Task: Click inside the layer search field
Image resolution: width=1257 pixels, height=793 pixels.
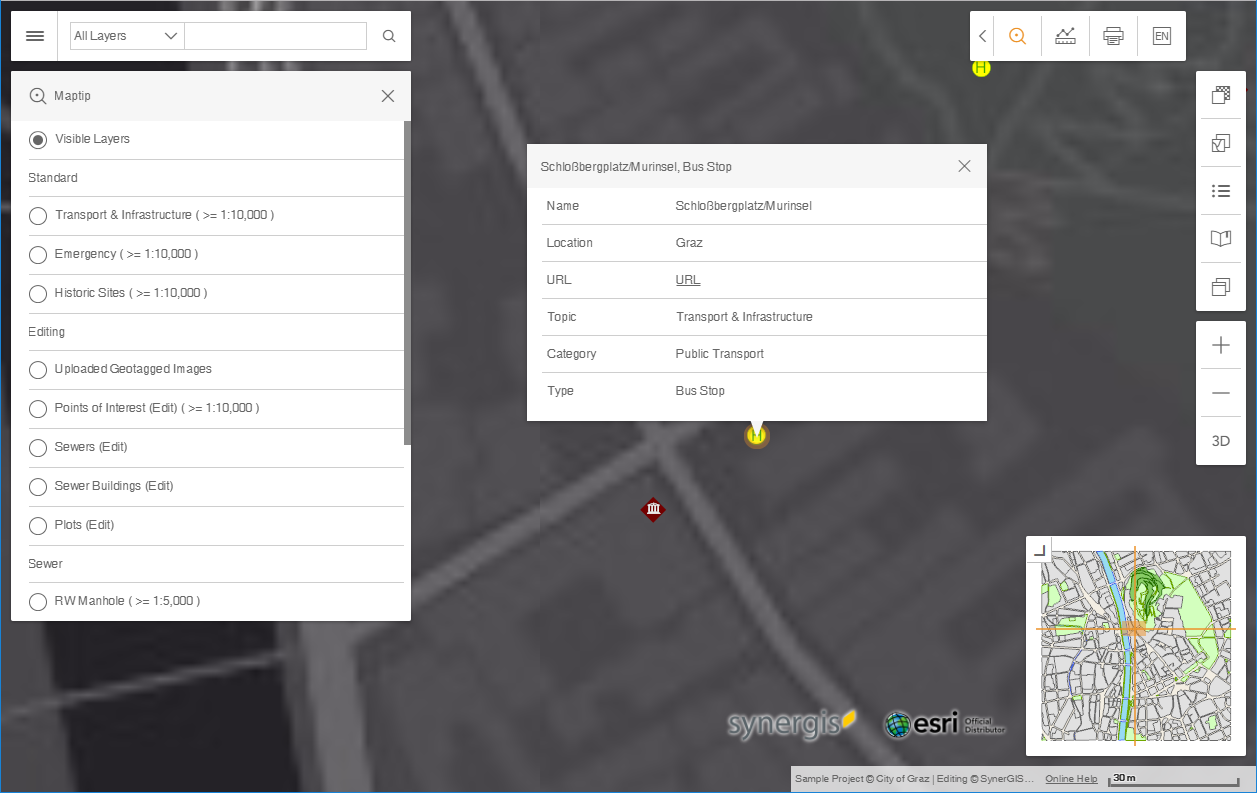Action: 275,35
